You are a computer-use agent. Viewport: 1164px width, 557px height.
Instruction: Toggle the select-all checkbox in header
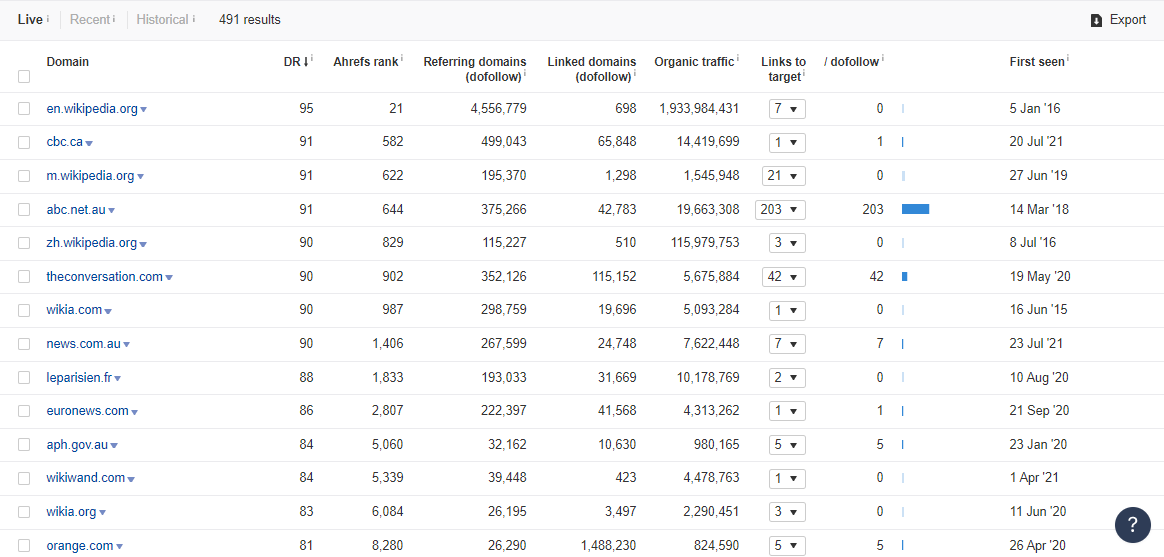[24, 76]
